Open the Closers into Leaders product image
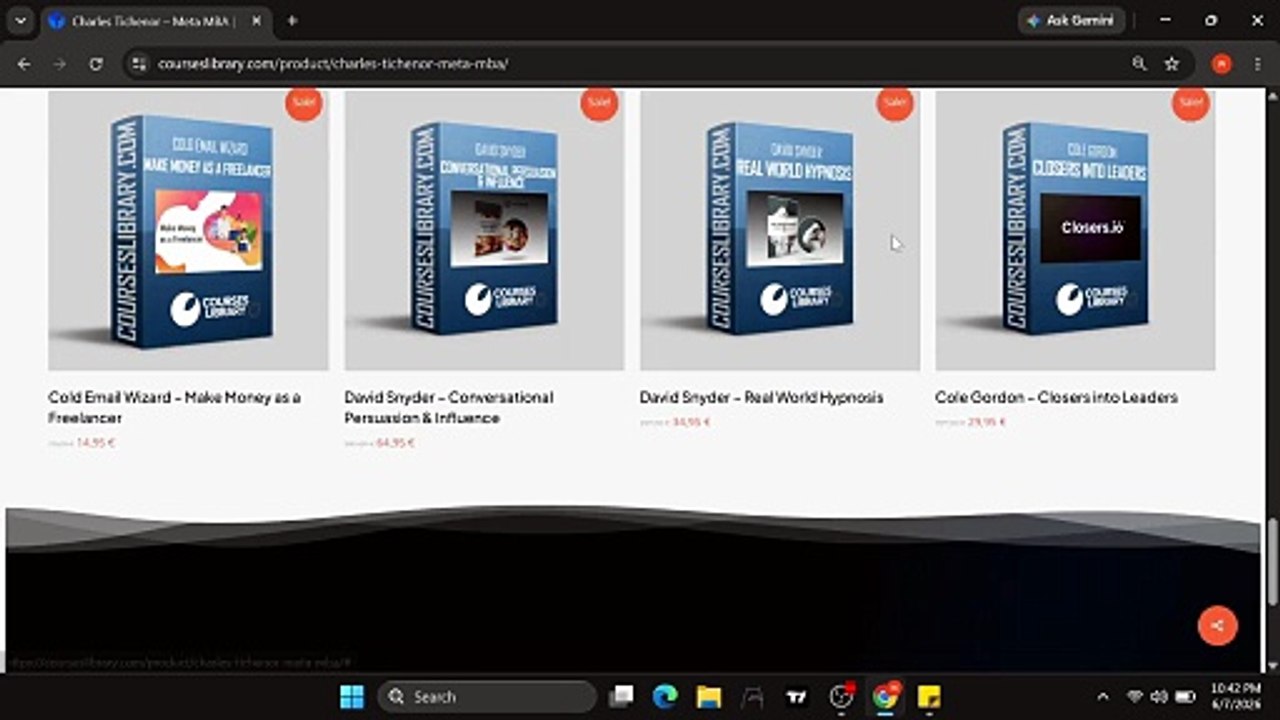The image size is (1280, 720). tap(1075, 230)
